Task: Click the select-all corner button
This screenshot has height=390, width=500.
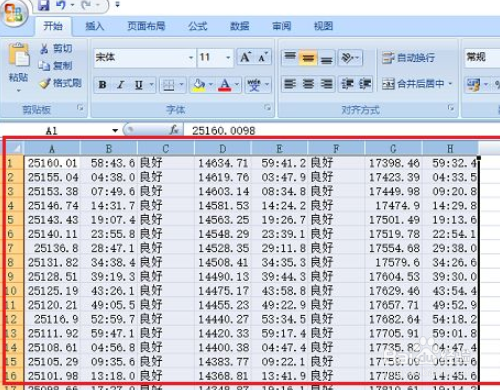Action: 14,148
